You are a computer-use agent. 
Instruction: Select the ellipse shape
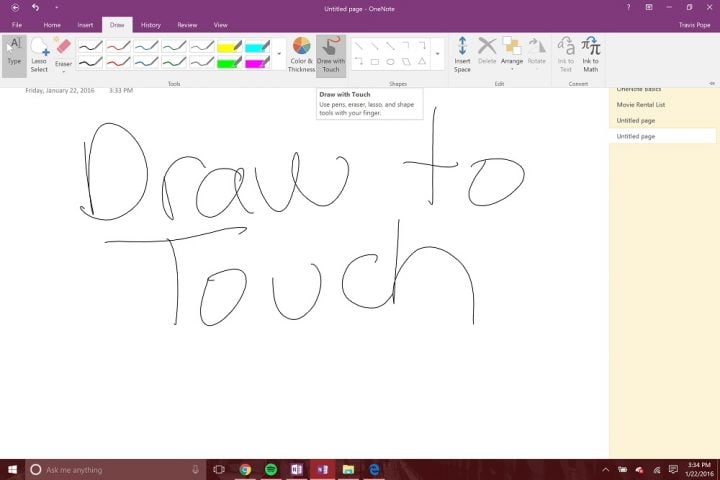point(390,62)
